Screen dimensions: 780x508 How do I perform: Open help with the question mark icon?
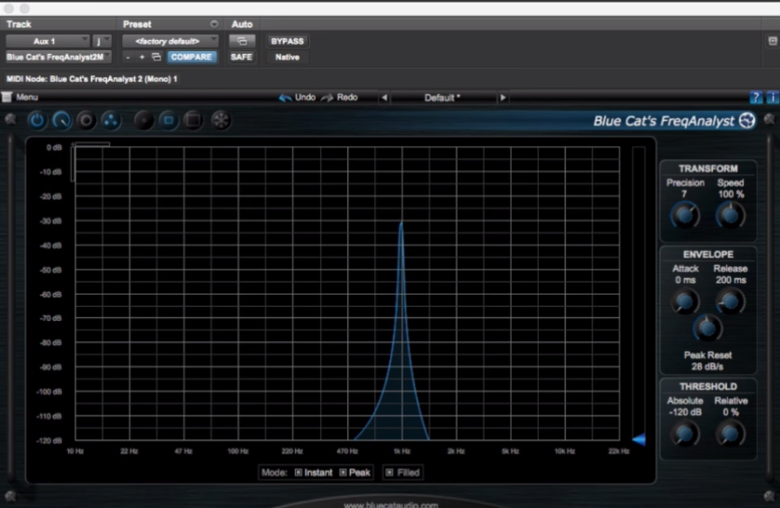tap(756, 98)
